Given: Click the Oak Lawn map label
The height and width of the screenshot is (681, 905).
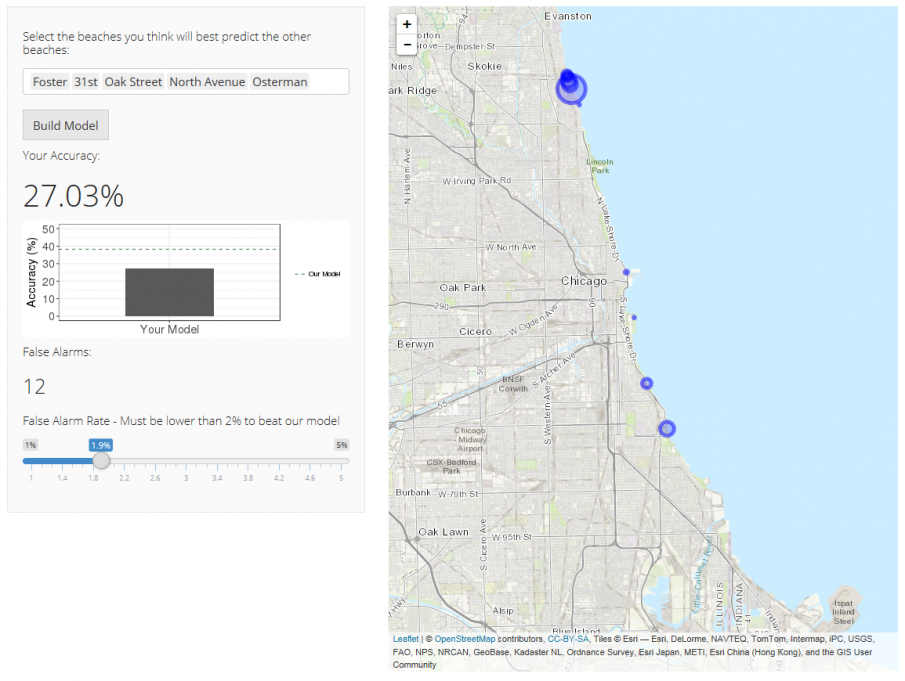Looking at the screenshot, I should click(x=443, y=532).
